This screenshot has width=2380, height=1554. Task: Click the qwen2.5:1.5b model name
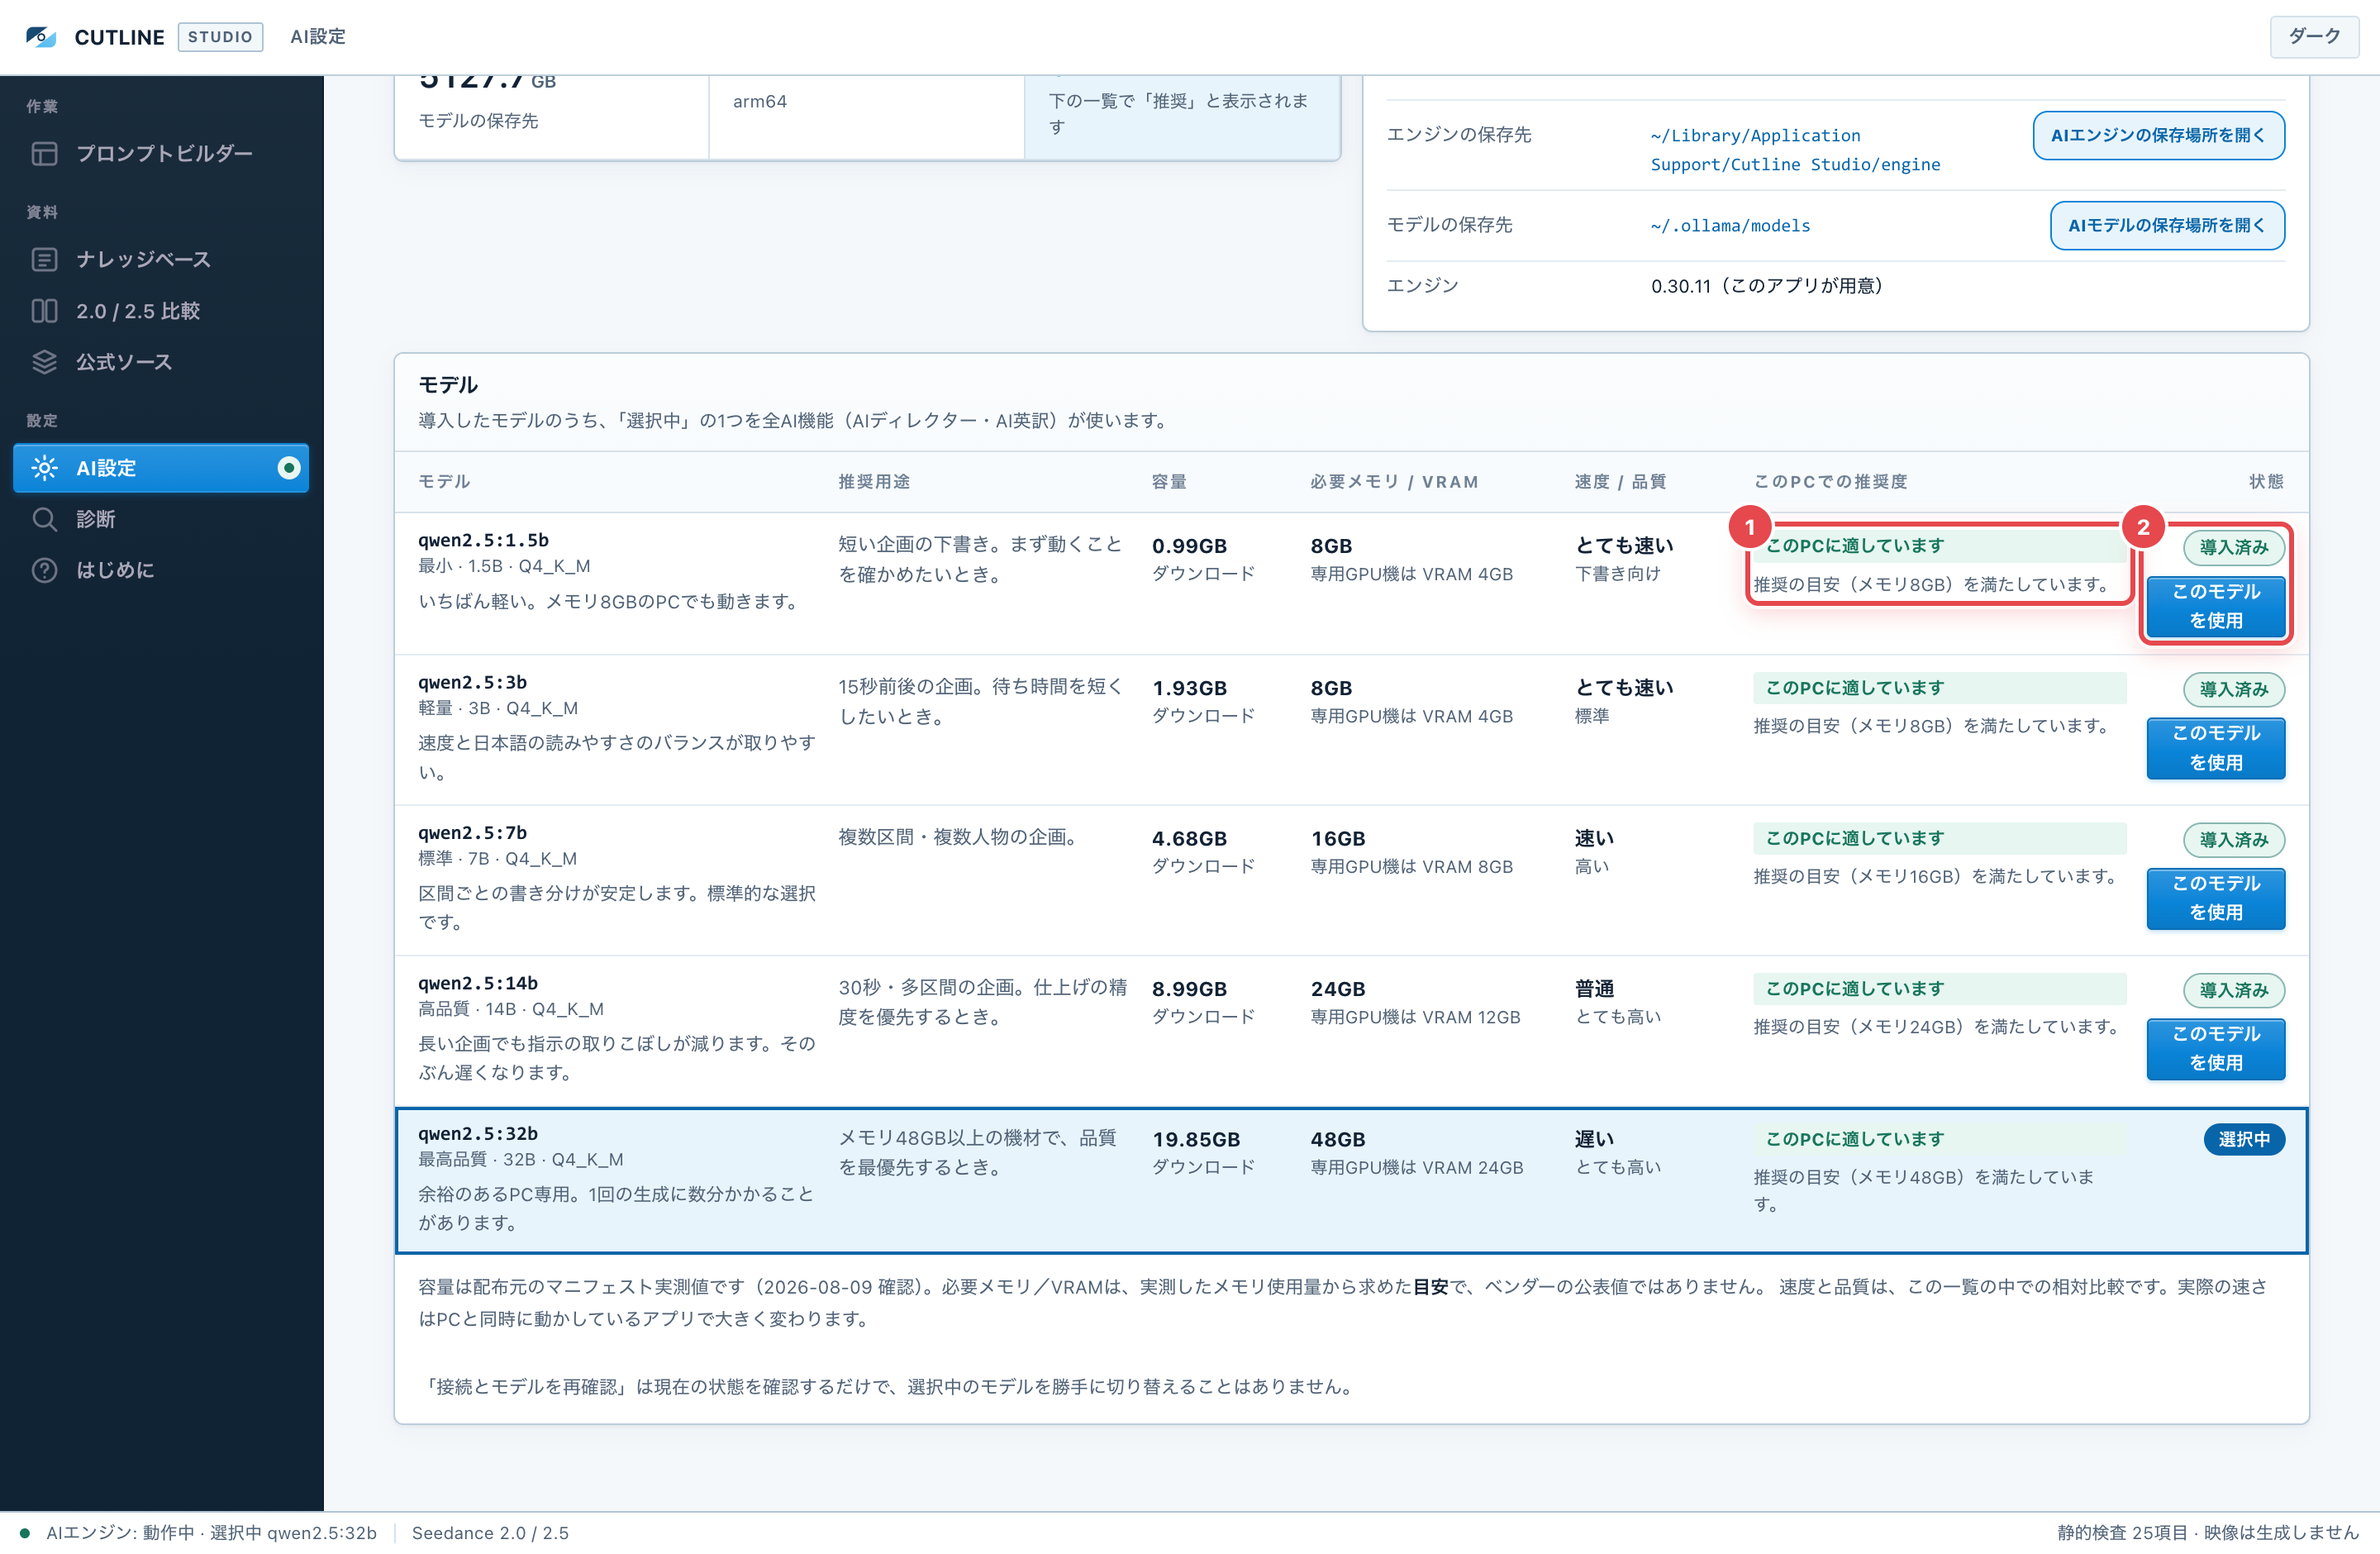click(483, 540)
